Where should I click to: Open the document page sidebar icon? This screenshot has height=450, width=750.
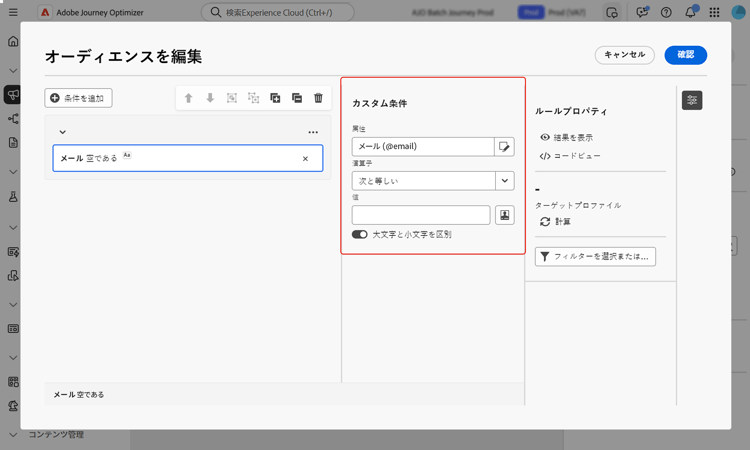(13, 143)
